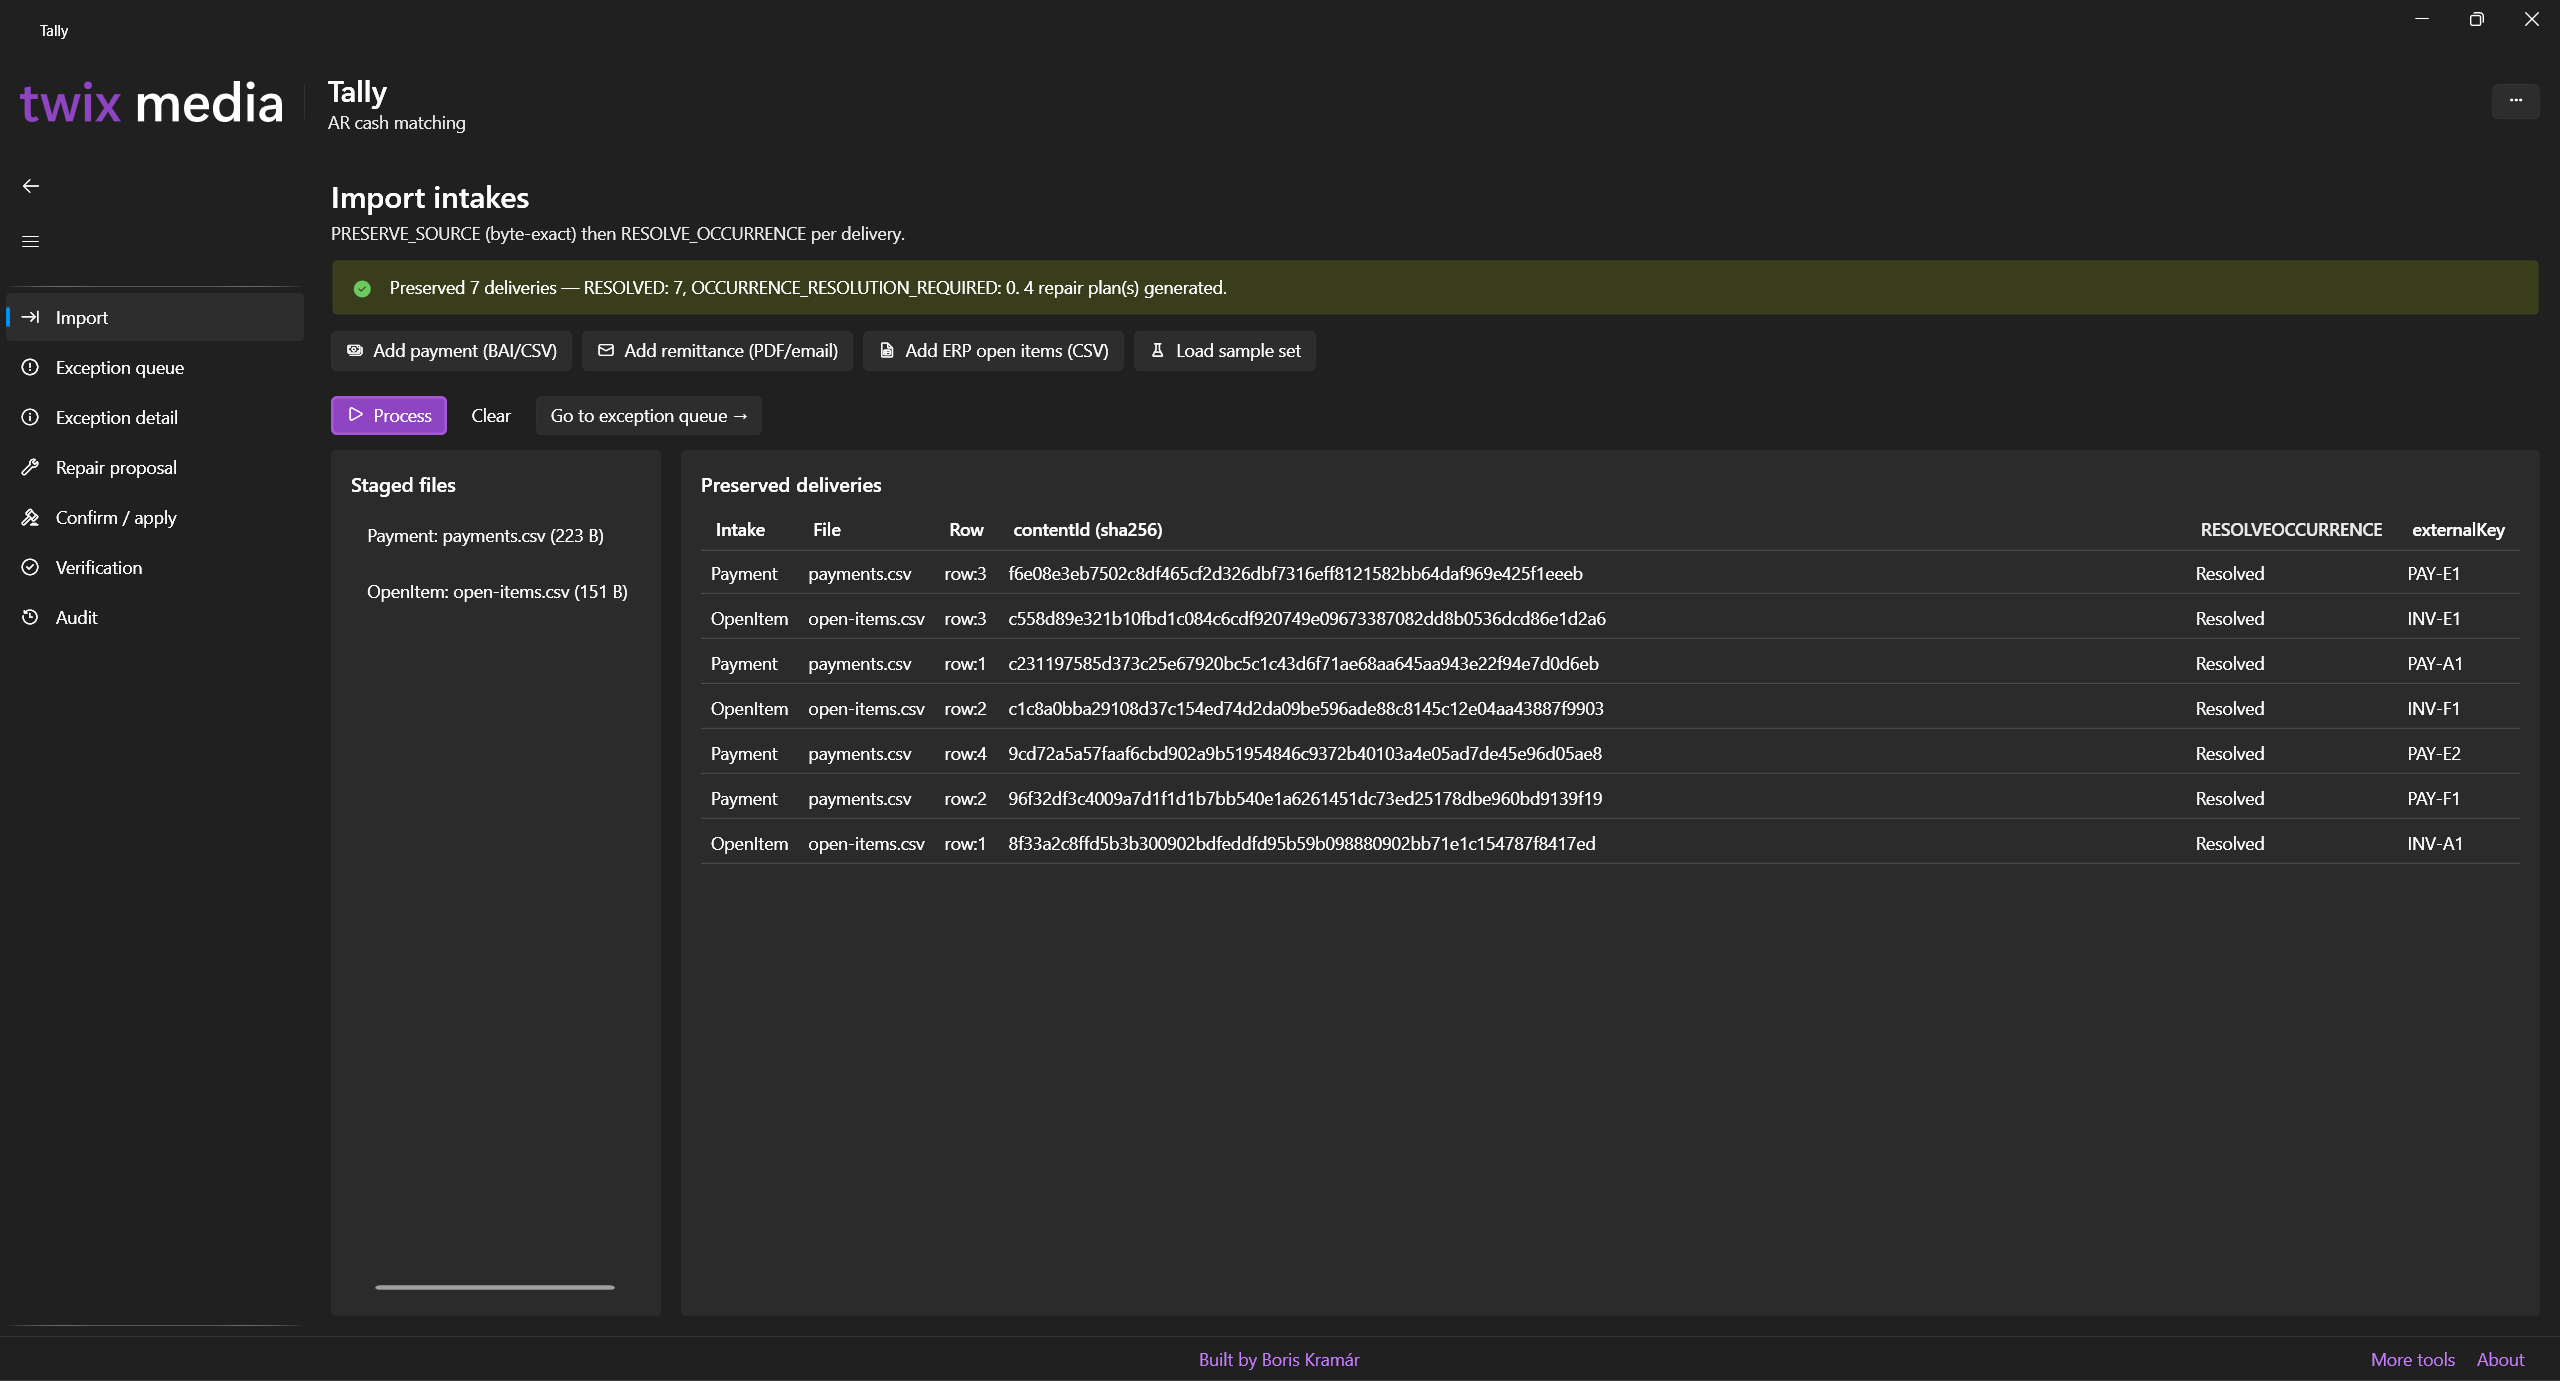Click the twix media logo

click(152, 103)
